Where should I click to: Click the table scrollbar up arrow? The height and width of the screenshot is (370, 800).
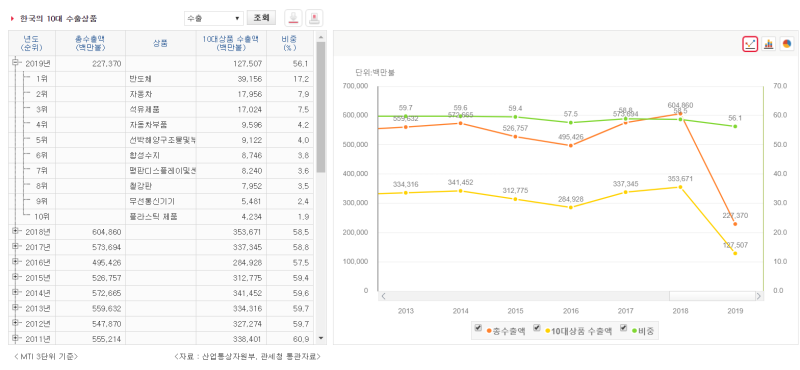point(321,37)
